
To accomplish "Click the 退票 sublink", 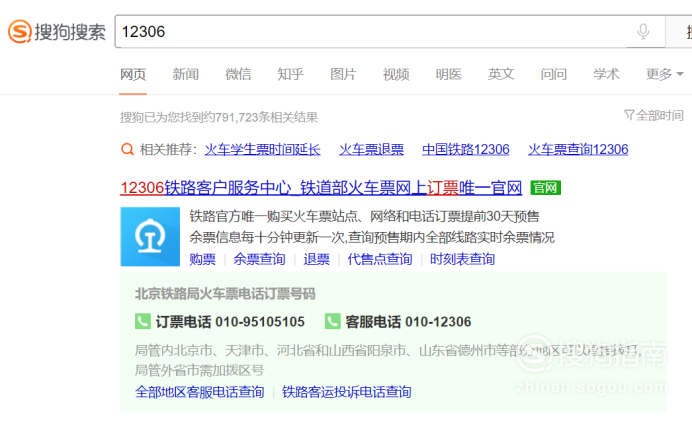I will pos(316,259).
